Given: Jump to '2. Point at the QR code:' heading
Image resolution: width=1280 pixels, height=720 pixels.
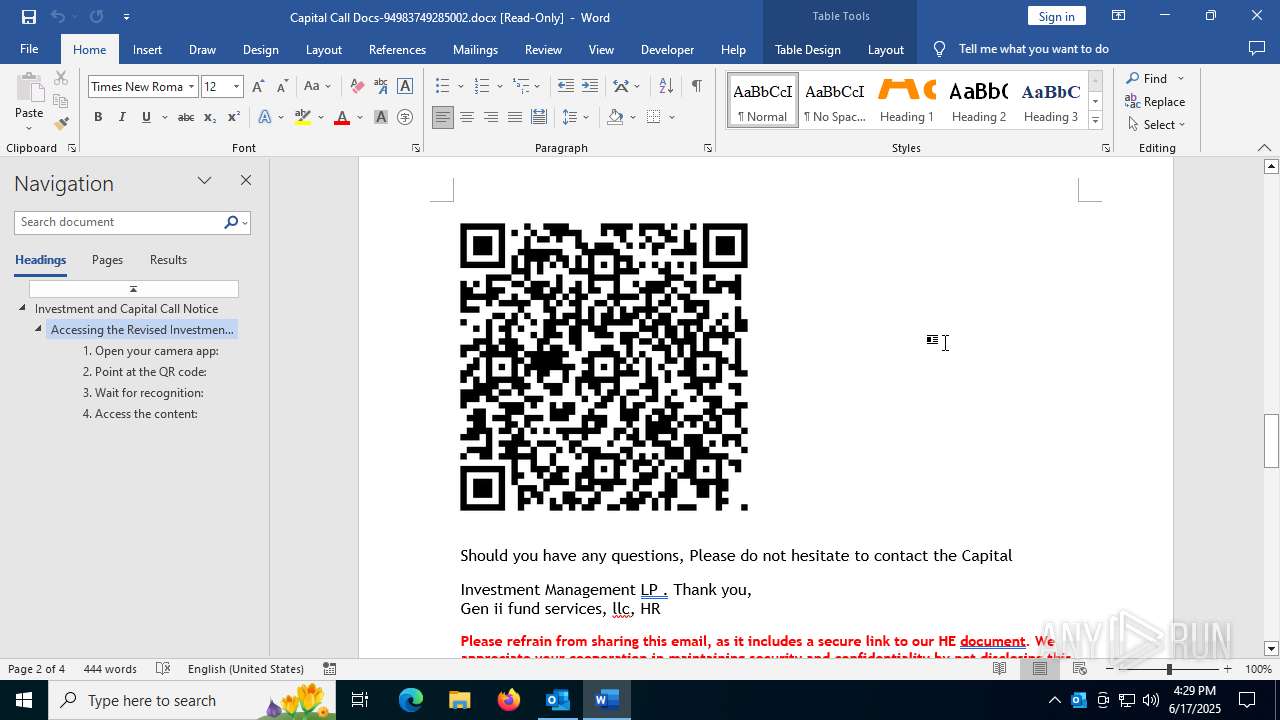Looking at the screenshot, I should [144, 372].
